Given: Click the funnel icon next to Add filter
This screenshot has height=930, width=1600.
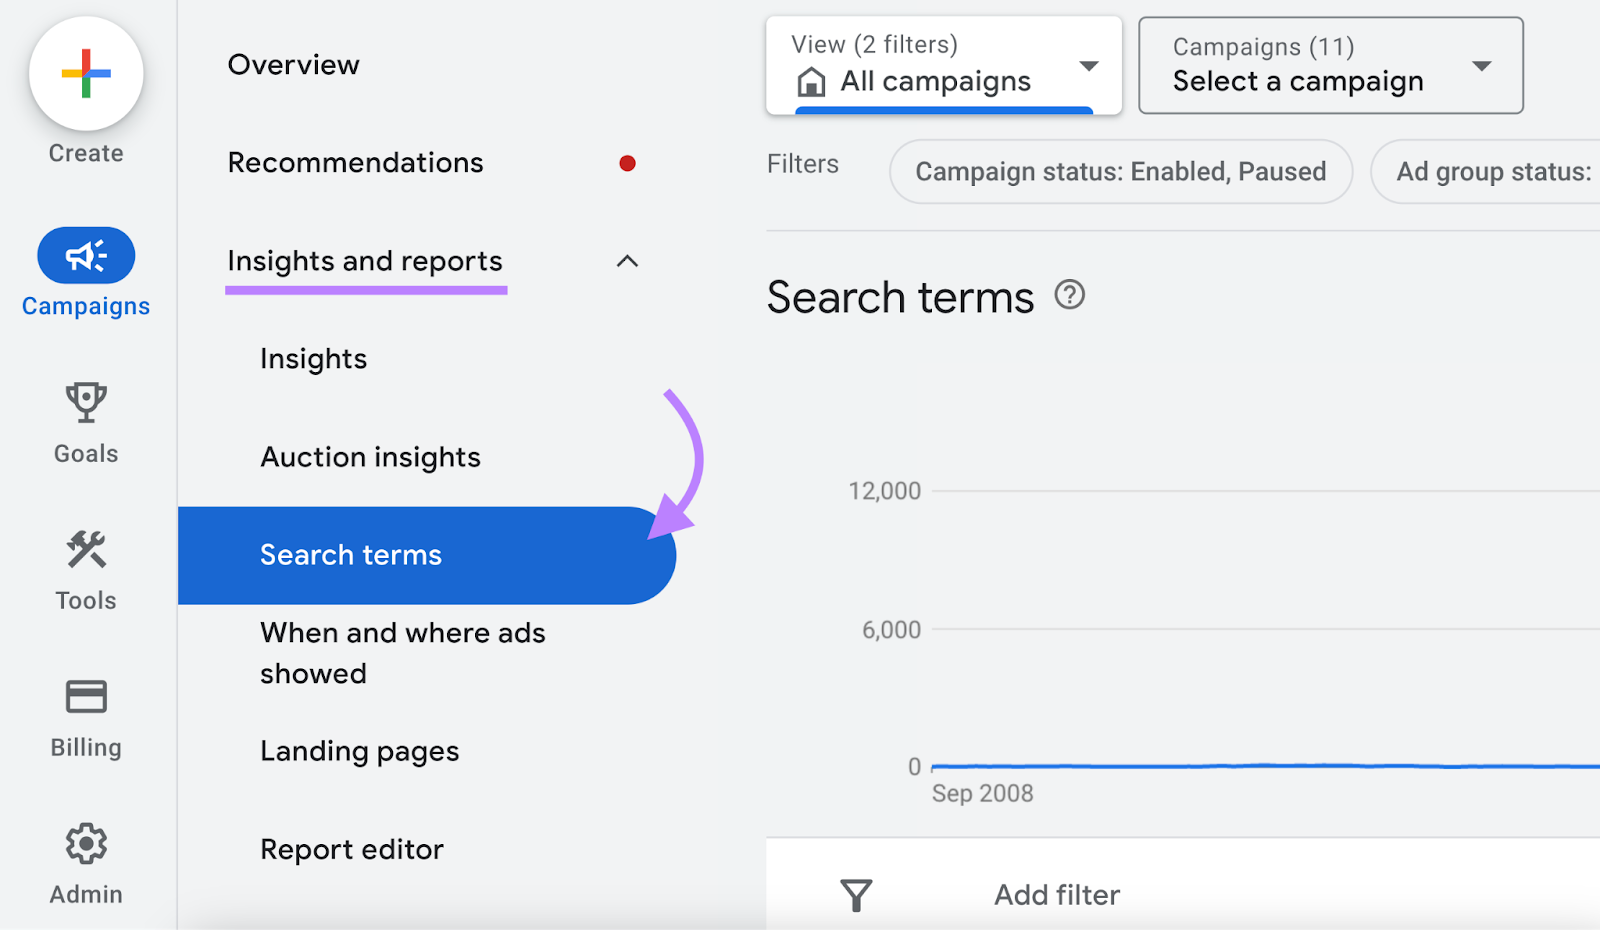Looking at the screenshot, I should tap(856, 895).
